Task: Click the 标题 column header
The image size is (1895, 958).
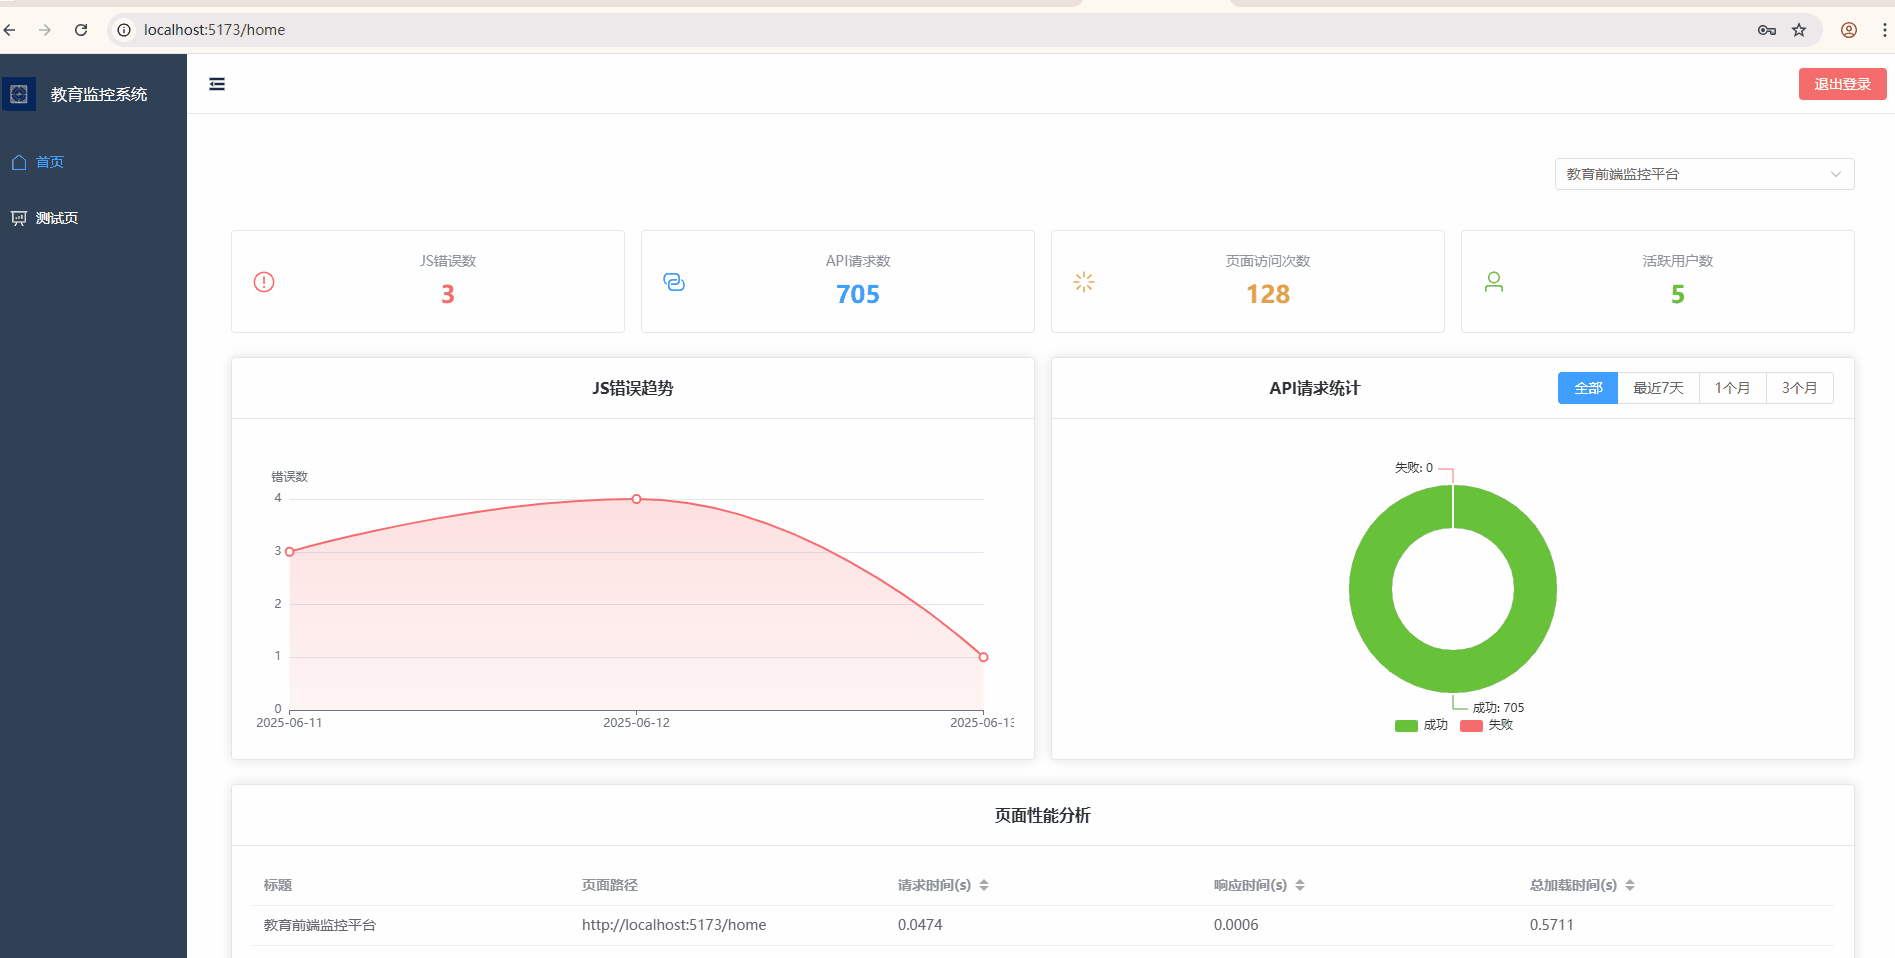Action: pos(278,885)
